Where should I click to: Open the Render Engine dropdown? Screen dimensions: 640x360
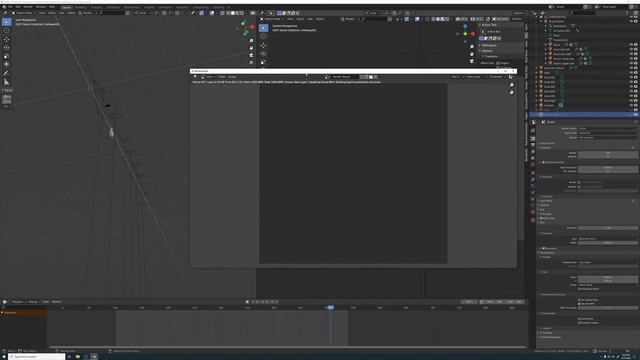[607, 128]
